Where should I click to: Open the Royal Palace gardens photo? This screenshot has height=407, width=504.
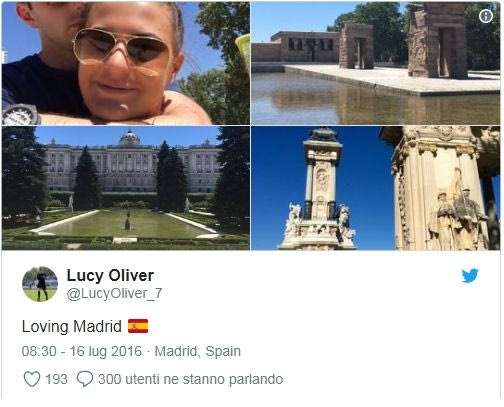coord(126,188)
